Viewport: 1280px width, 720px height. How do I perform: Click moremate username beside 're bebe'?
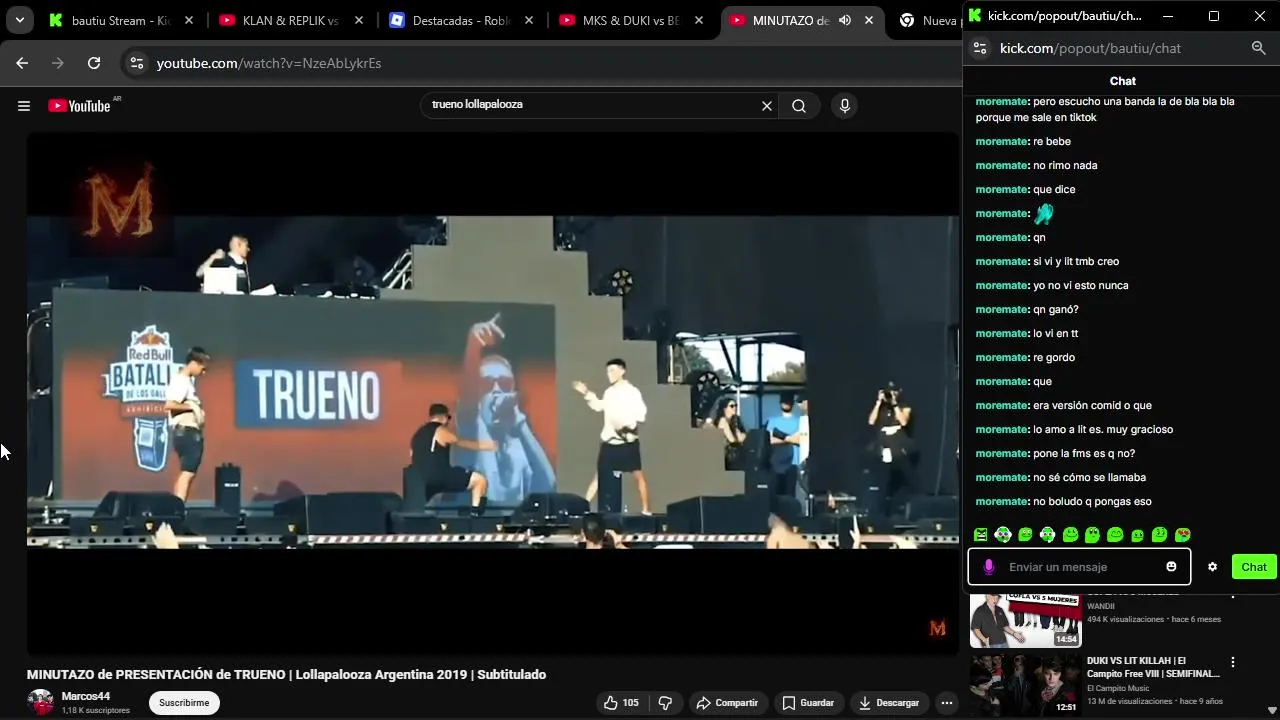tap(1002, 142)
